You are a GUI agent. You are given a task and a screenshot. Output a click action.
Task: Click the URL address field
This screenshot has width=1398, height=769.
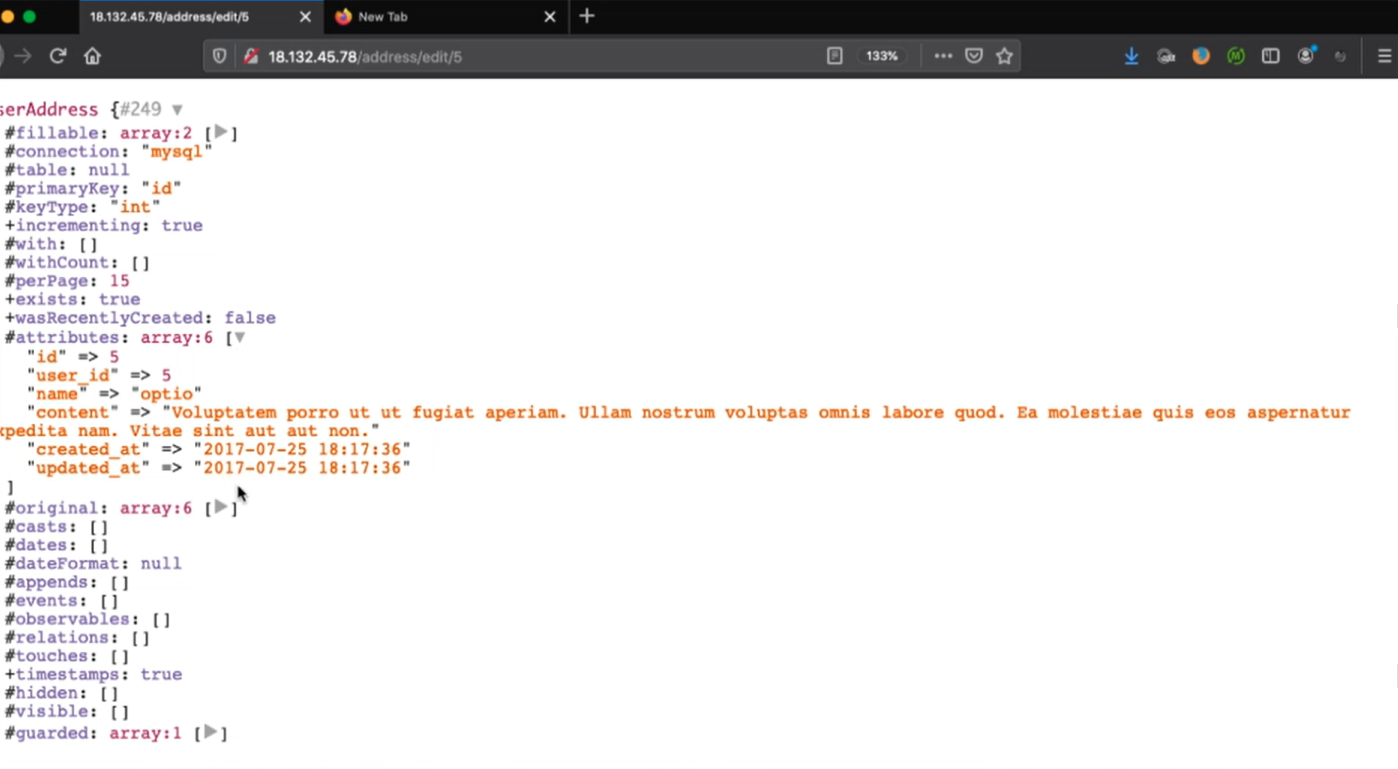[540, 57]
